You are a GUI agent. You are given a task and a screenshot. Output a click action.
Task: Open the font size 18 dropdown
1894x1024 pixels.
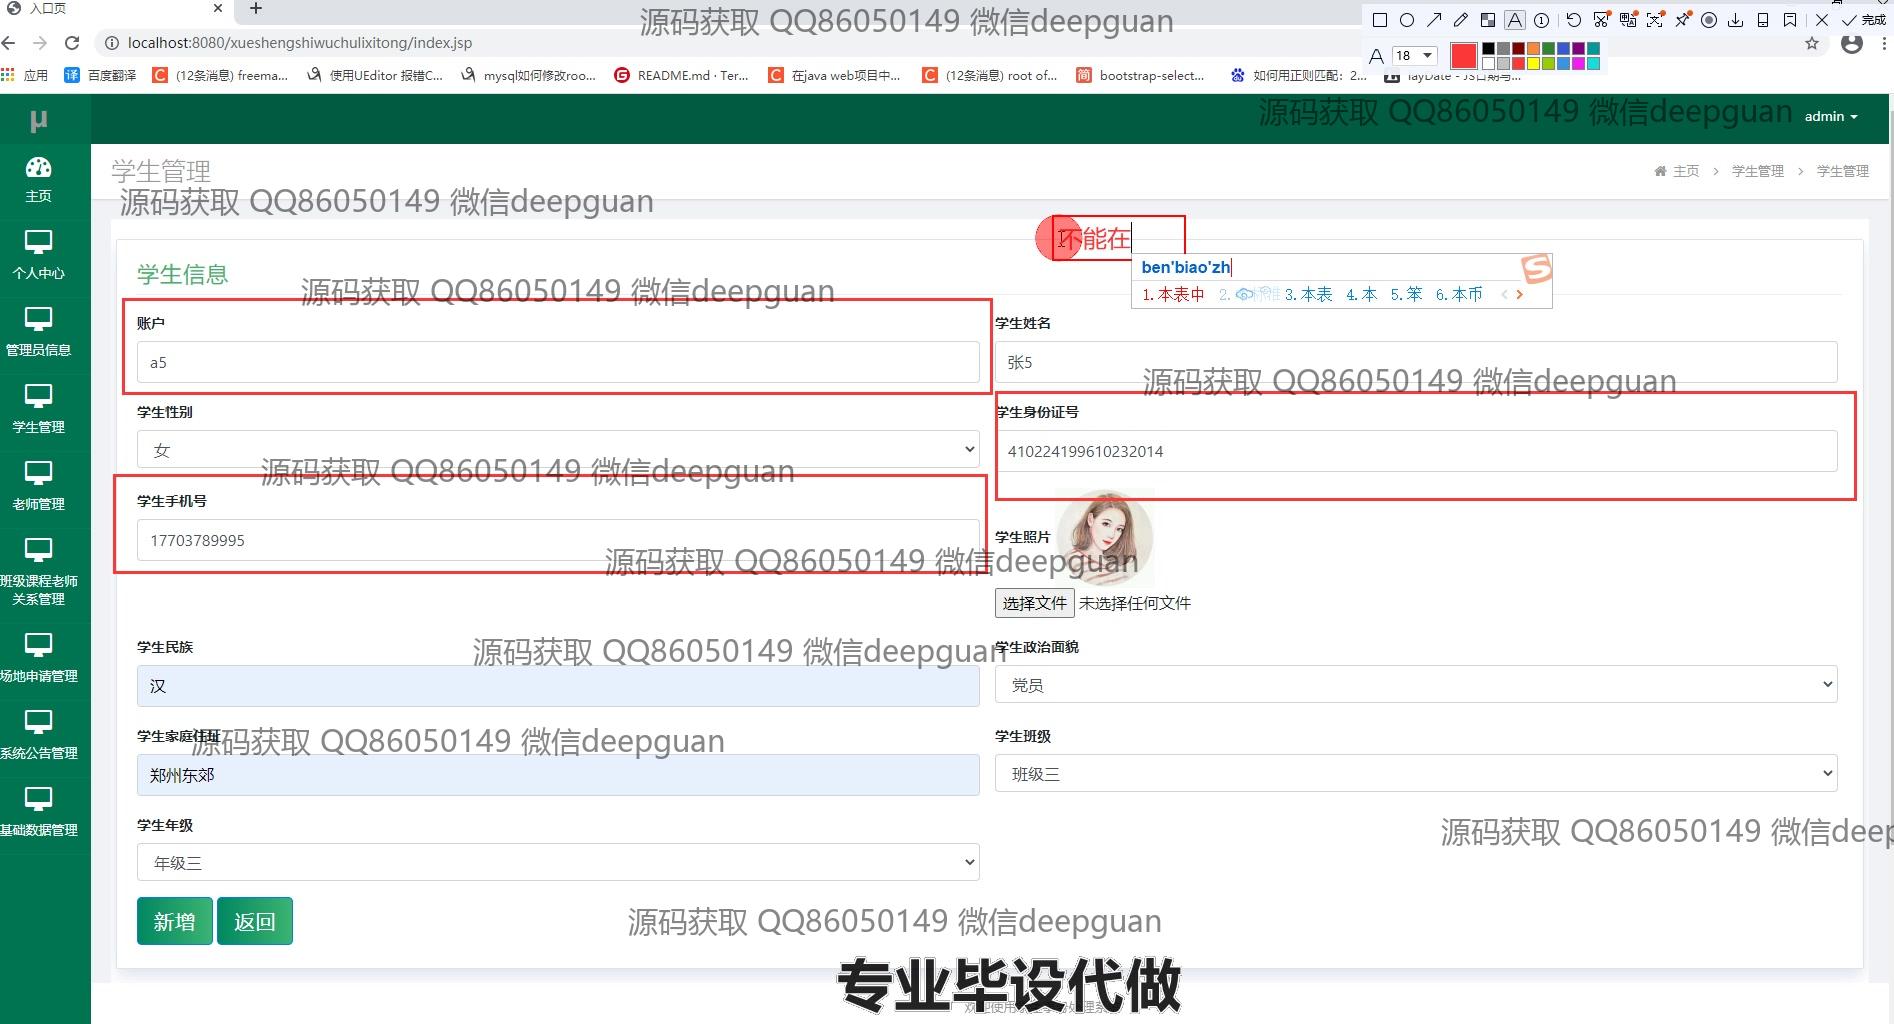pyautogui.click(x=1415, y=56)
